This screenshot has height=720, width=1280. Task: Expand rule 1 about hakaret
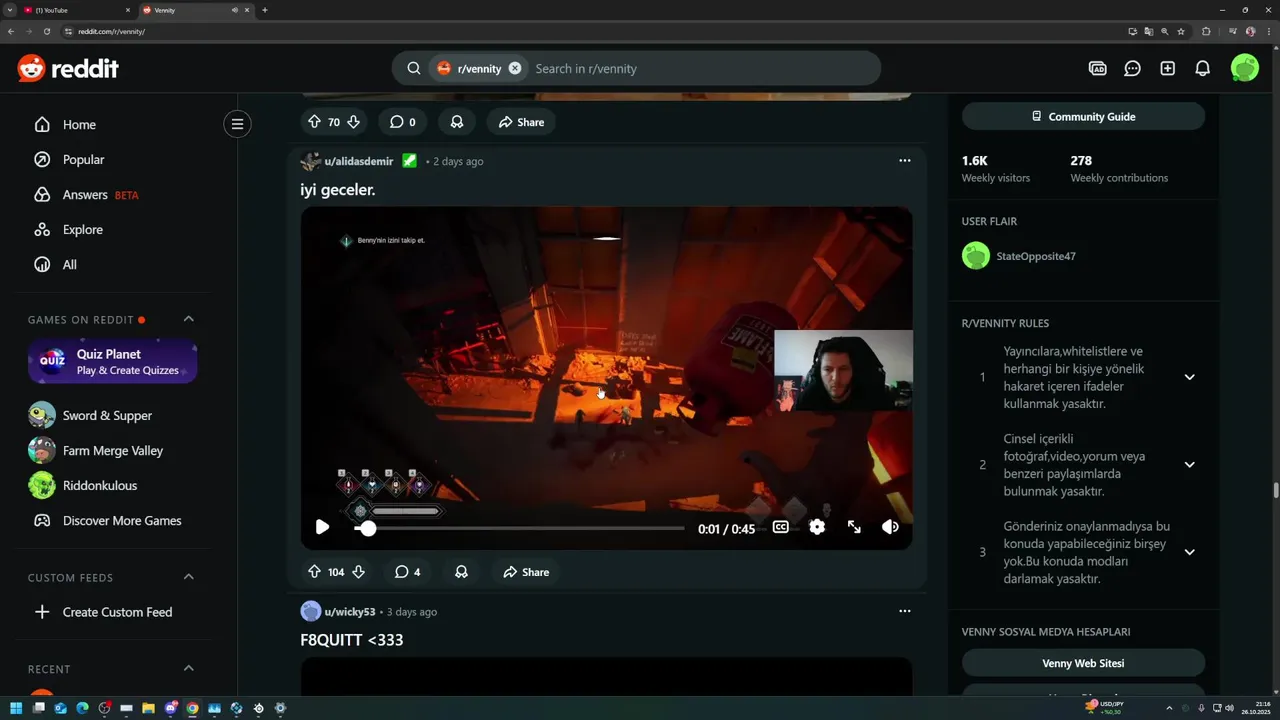[1189, 377]
